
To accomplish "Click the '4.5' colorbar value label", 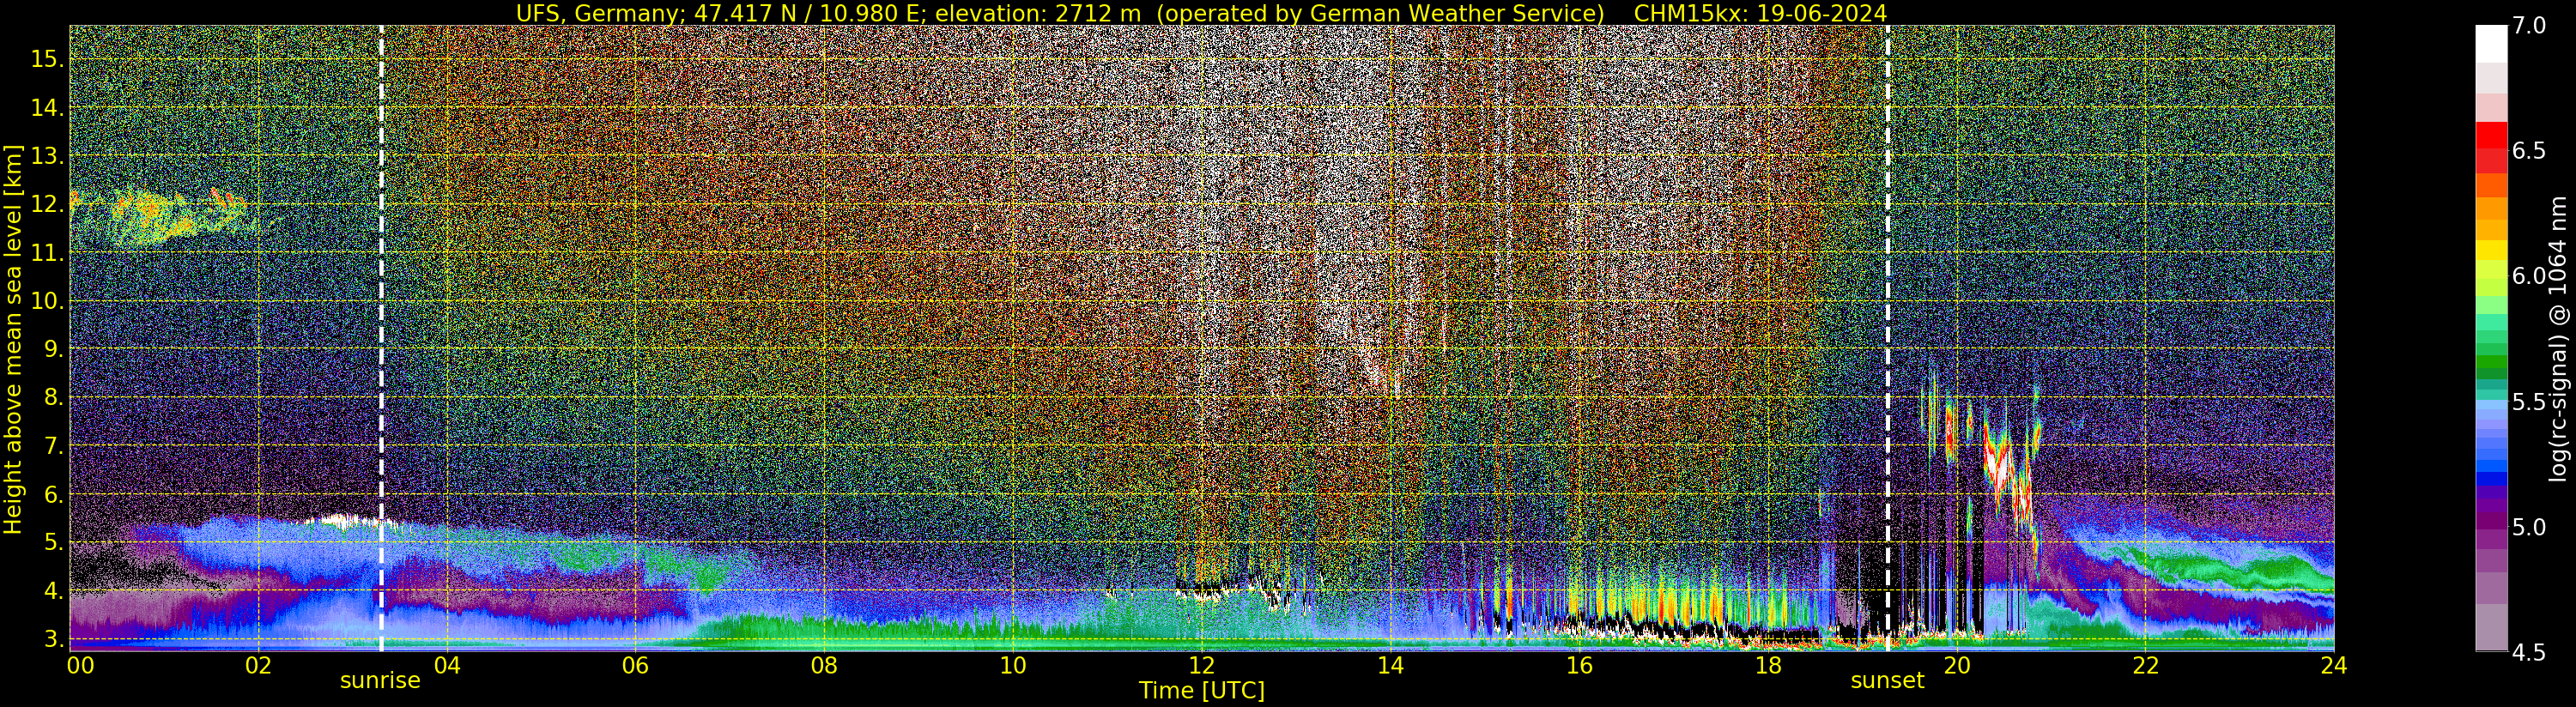I will click(2529, 652).
